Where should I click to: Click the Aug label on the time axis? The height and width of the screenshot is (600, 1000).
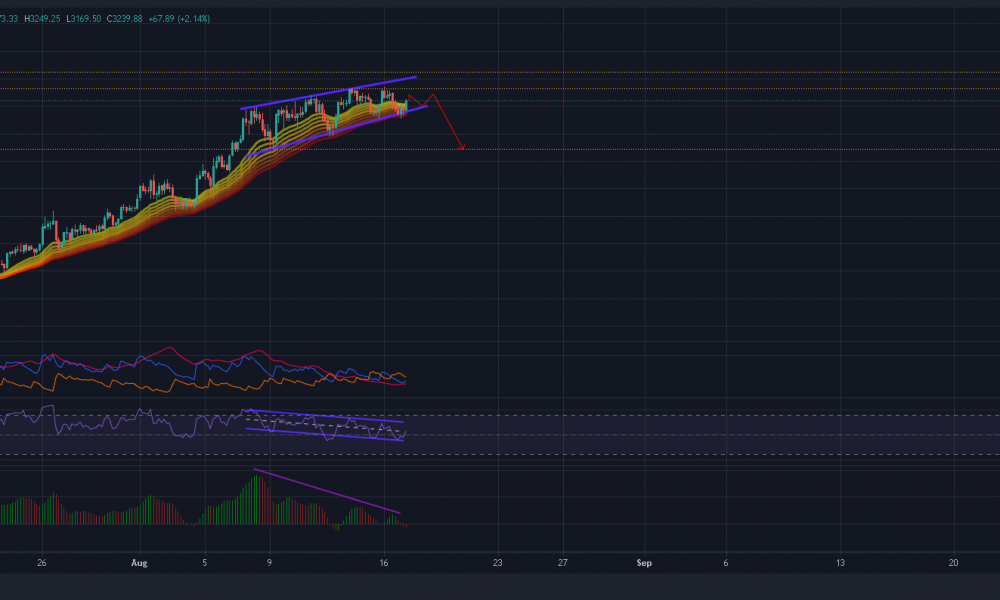[x=139, y=562]
